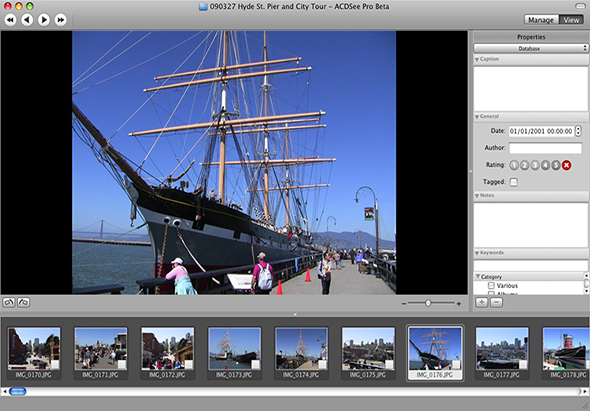
Task: Collapse the Category tree
Action: pos(478,276)
